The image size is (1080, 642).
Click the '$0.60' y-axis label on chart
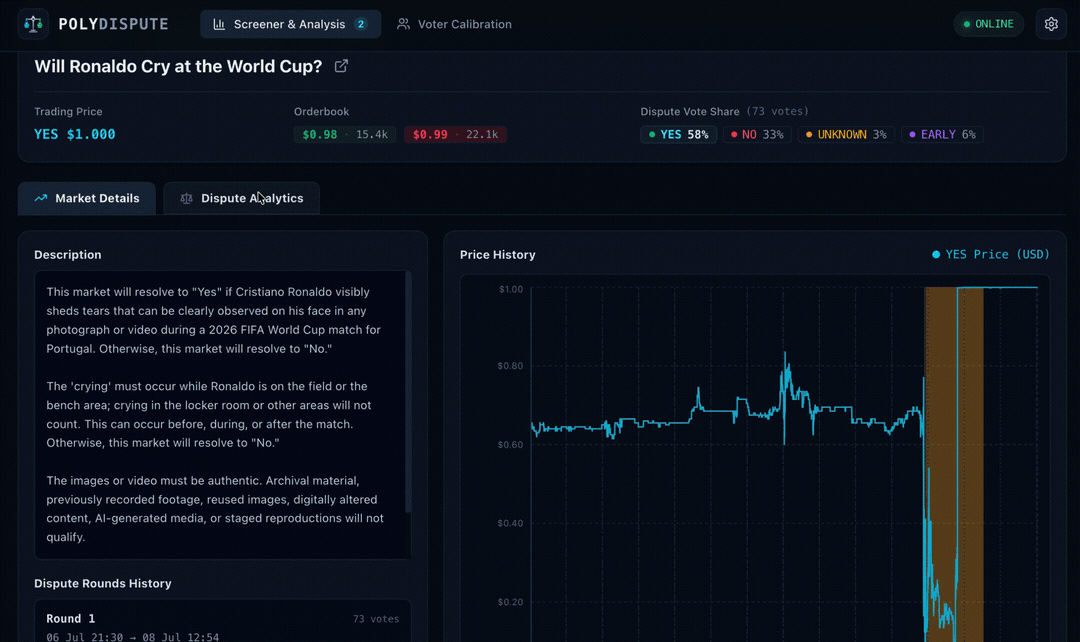510,444
